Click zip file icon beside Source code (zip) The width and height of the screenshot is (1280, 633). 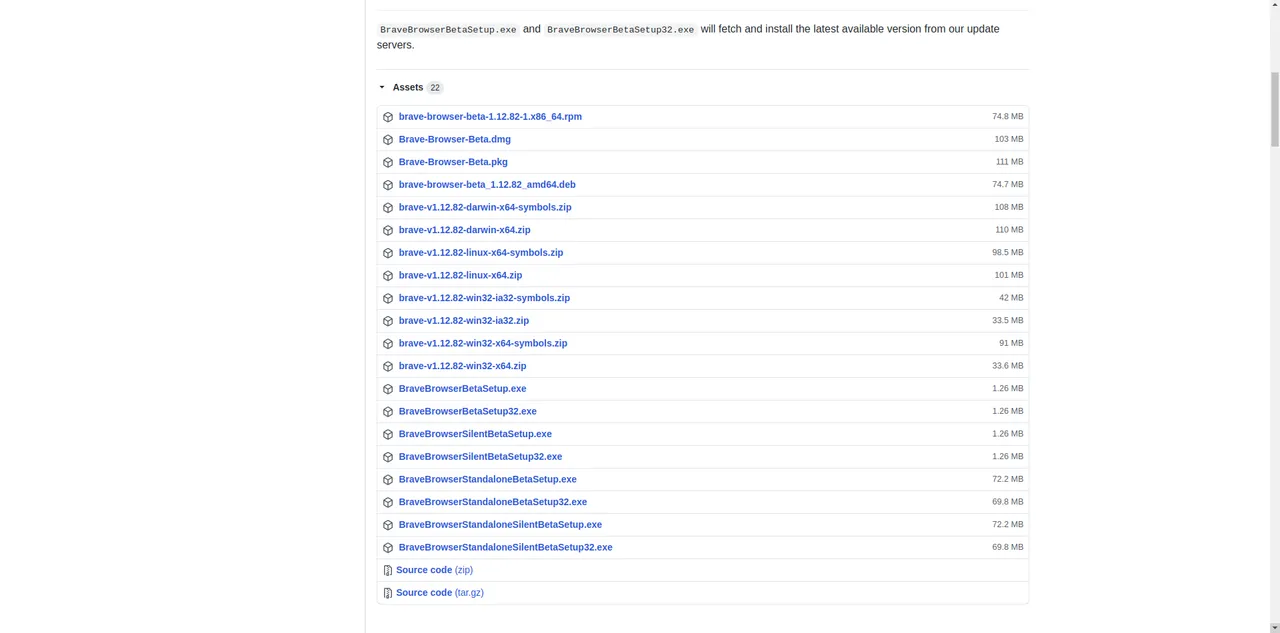click(x=388, y=570)
